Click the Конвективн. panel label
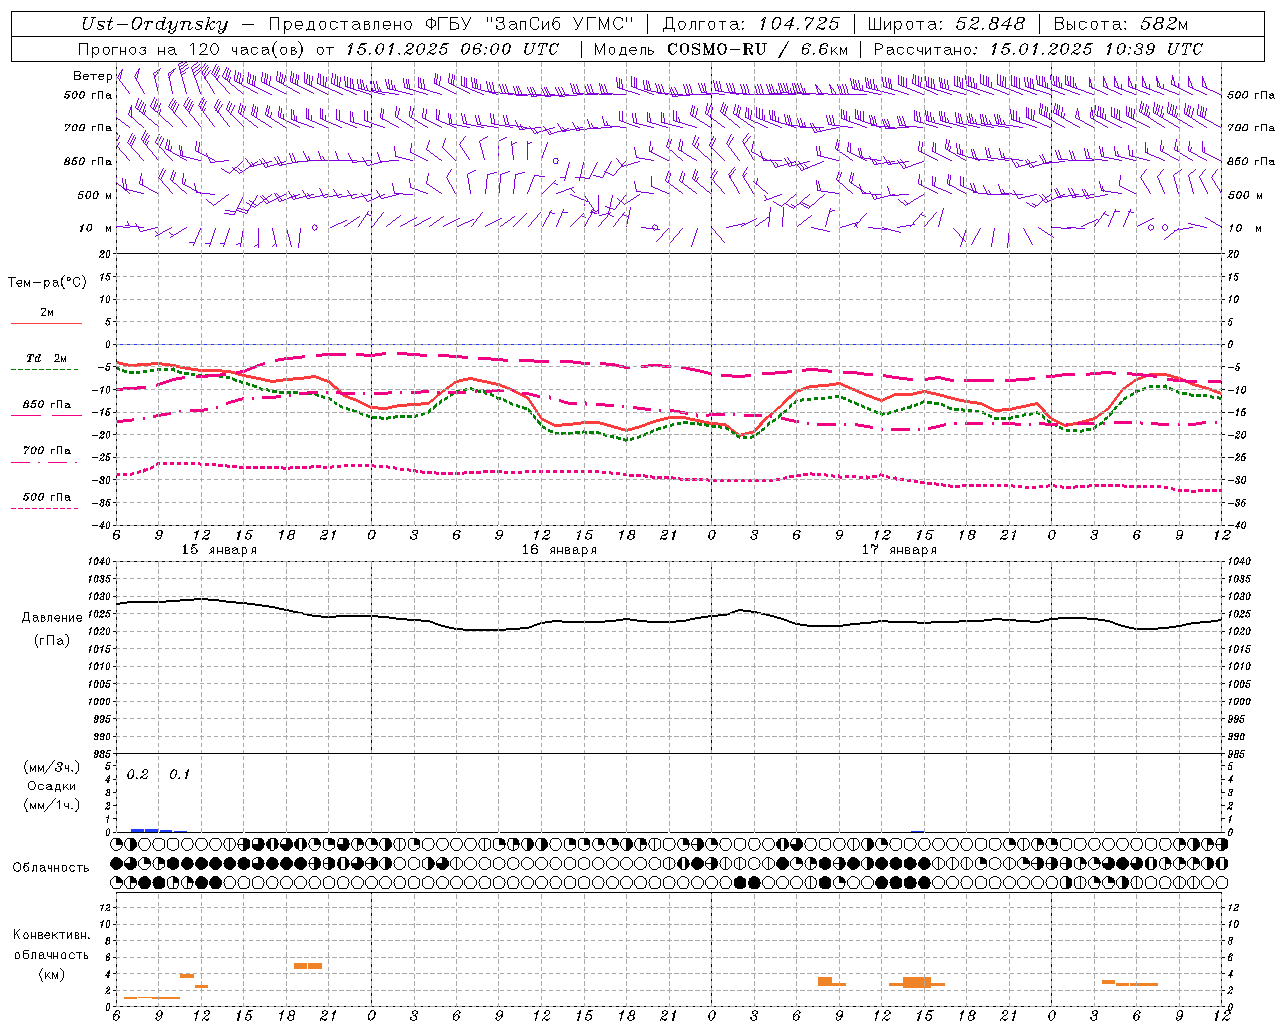 coord(51,935)
